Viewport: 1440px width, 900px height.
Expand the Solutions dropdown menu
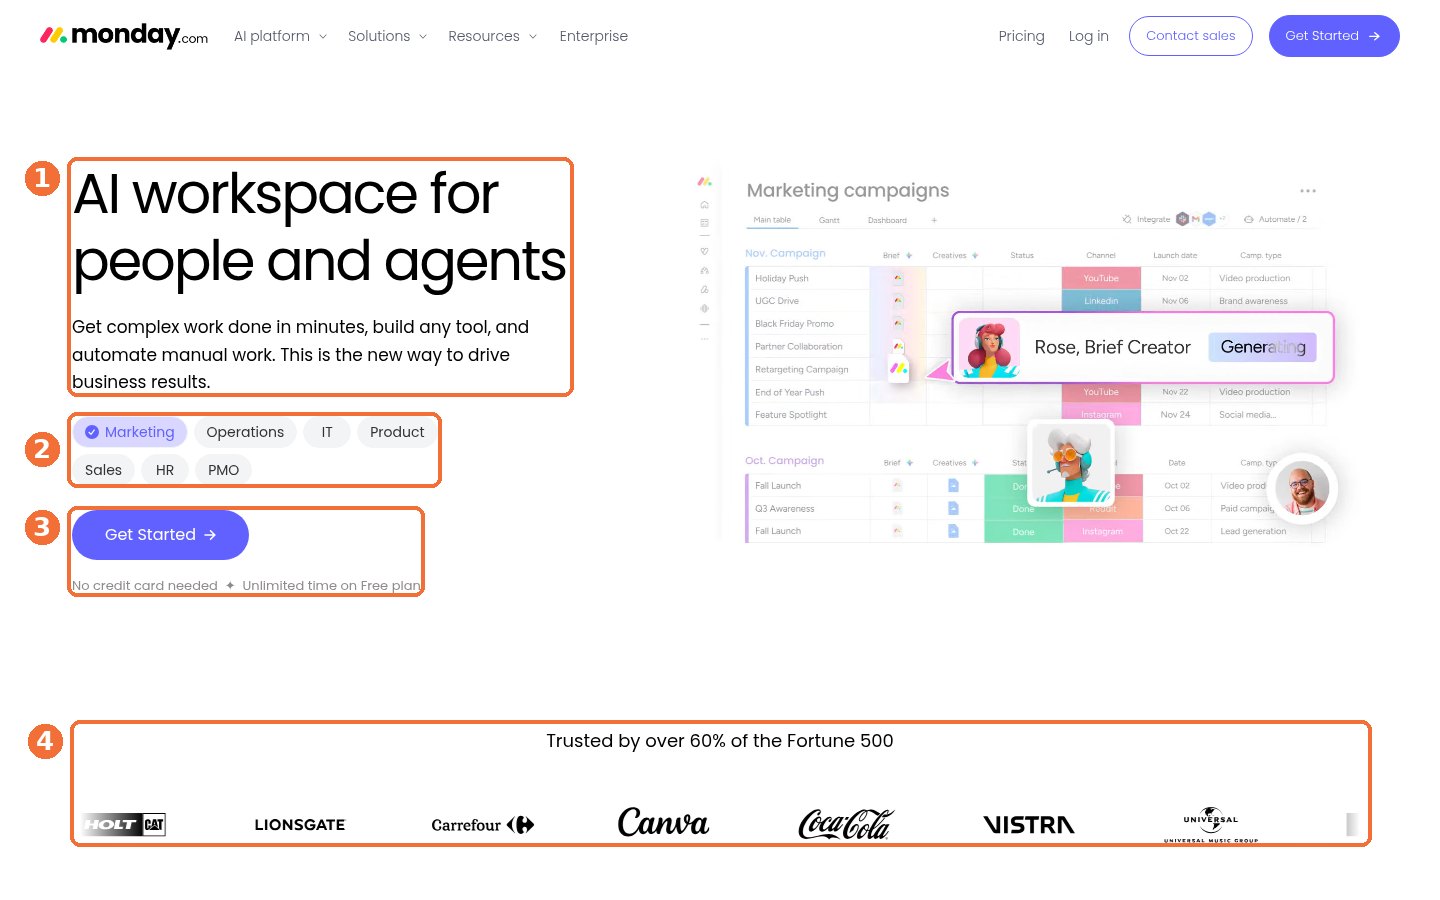[x=387, y=36]
